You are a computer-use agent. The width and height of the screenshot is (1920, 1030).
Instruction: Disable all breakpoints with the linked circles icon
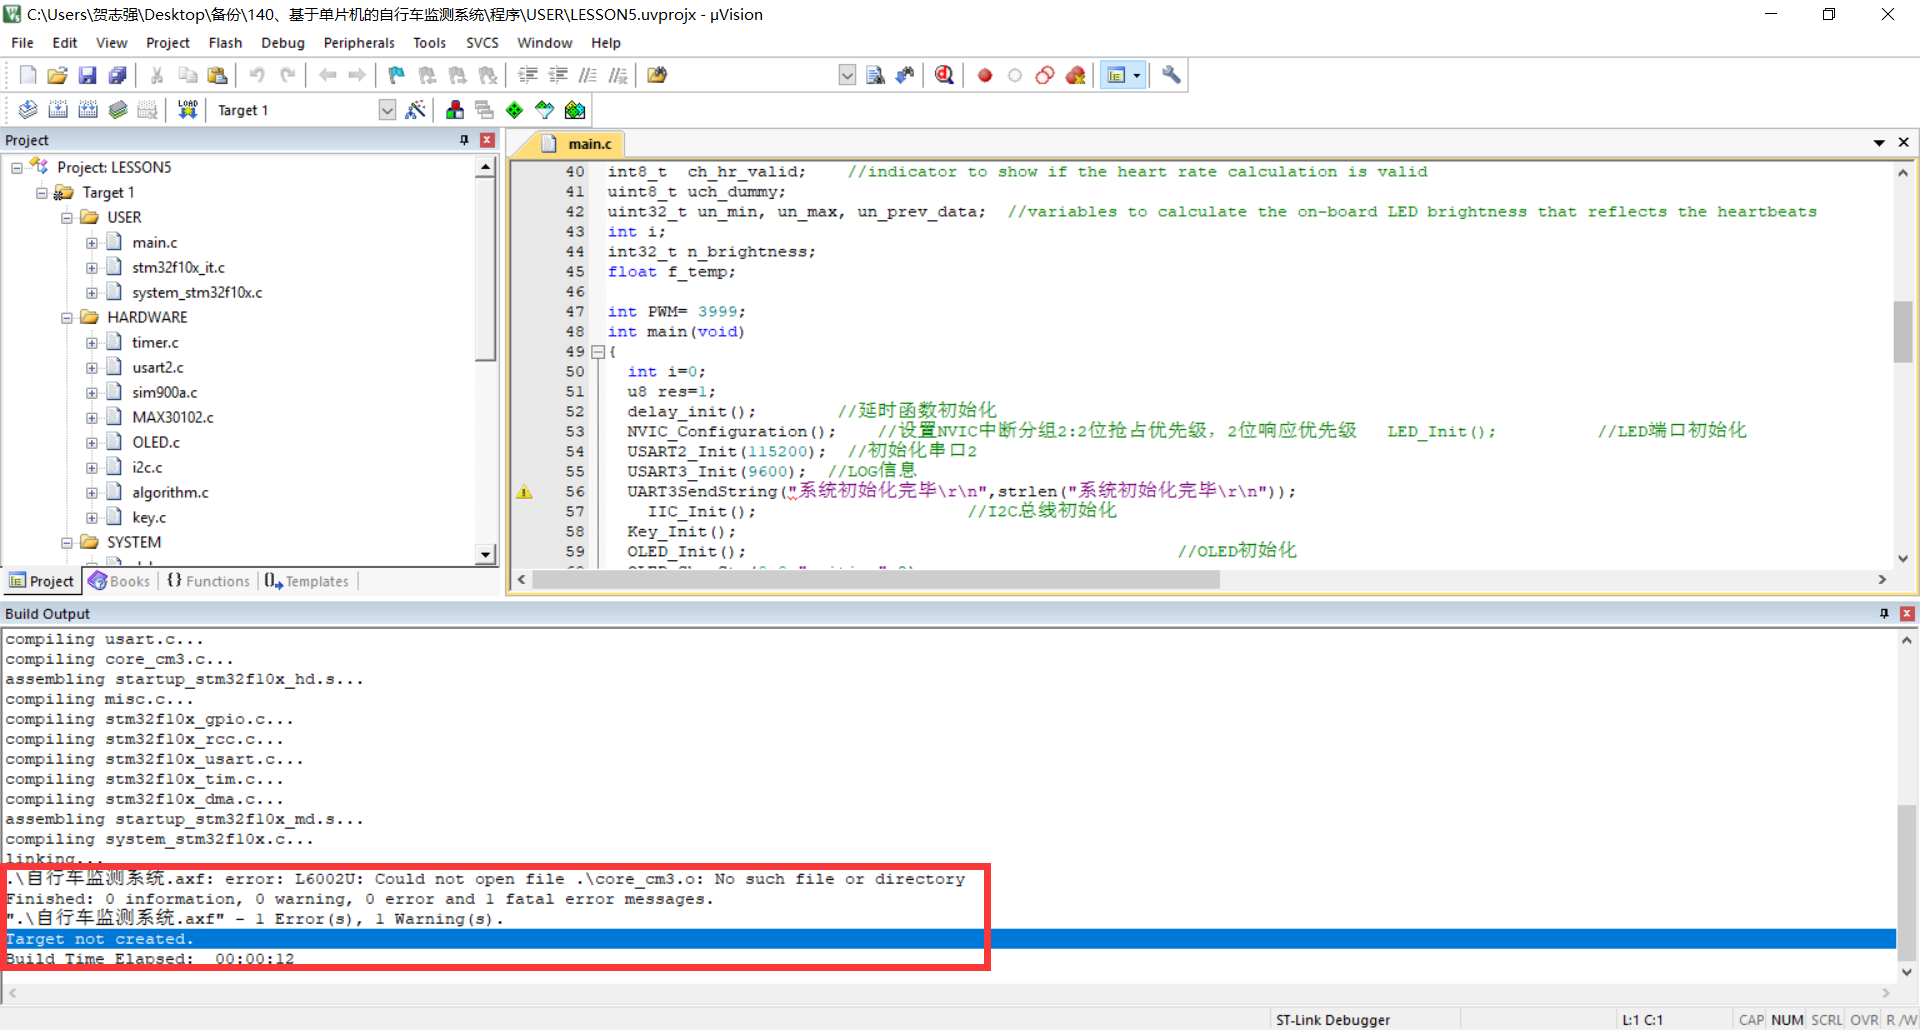coord(1045,75)
